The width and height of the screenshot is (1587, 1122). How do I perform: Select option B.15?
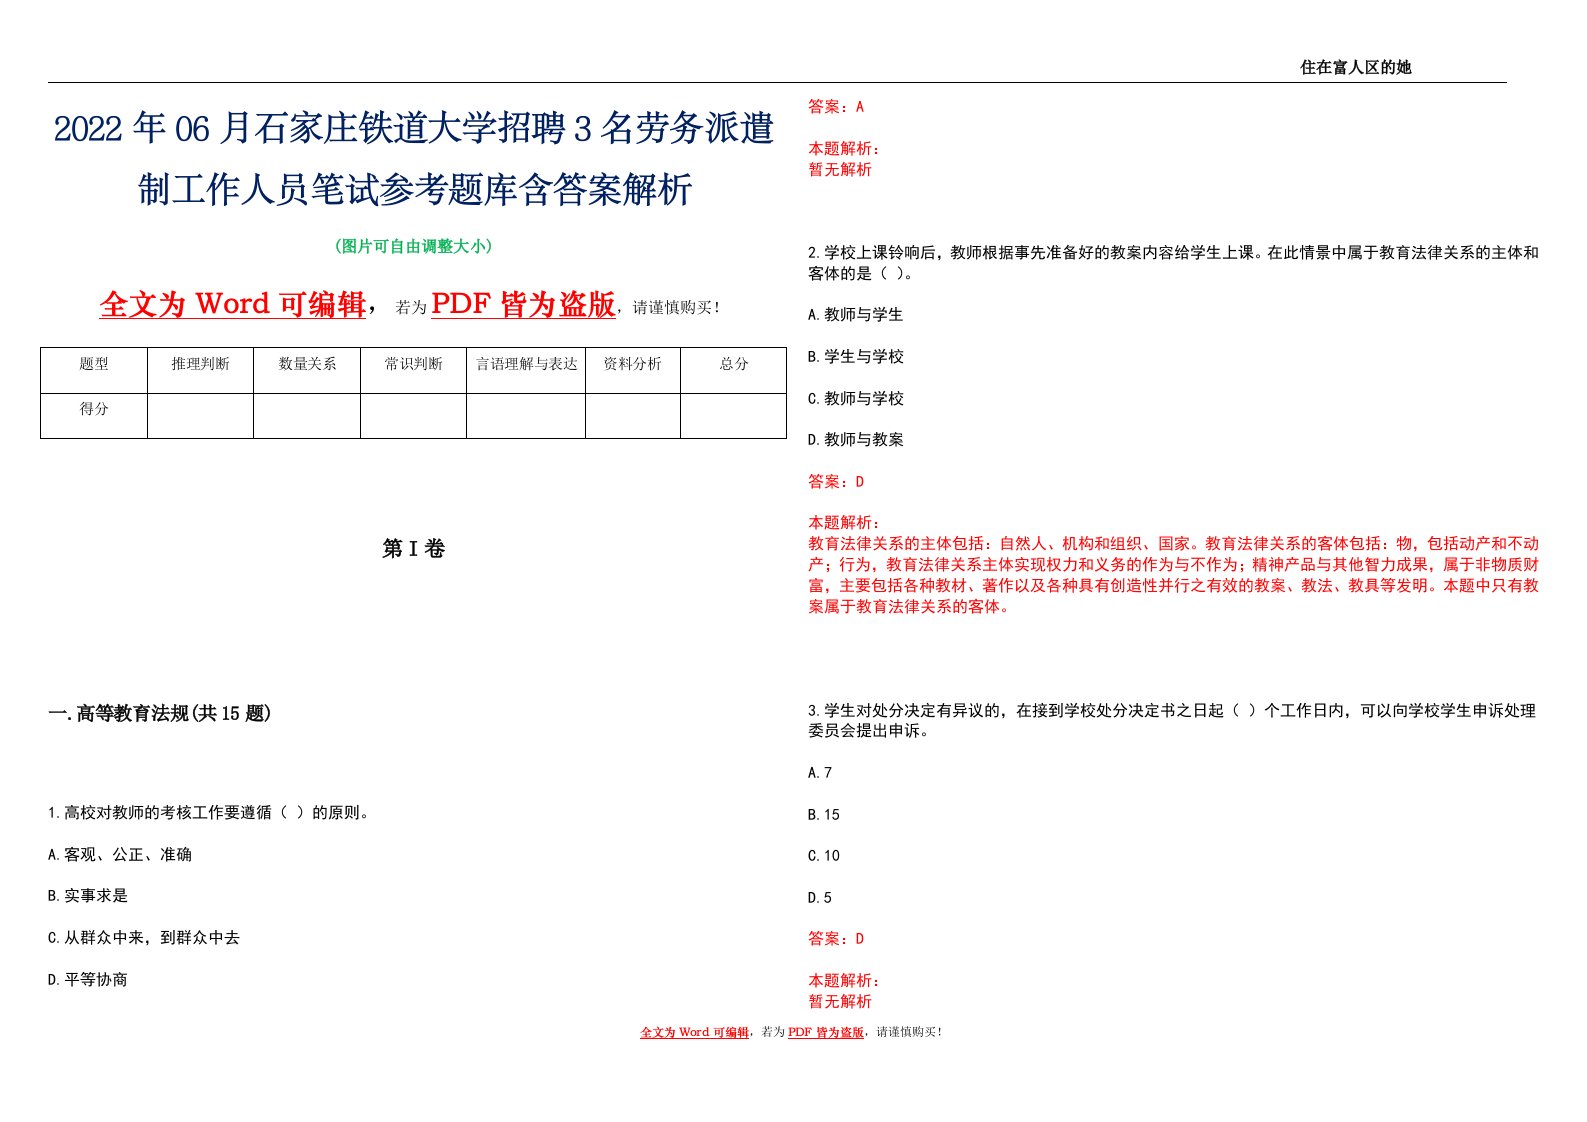pos(824,815)
